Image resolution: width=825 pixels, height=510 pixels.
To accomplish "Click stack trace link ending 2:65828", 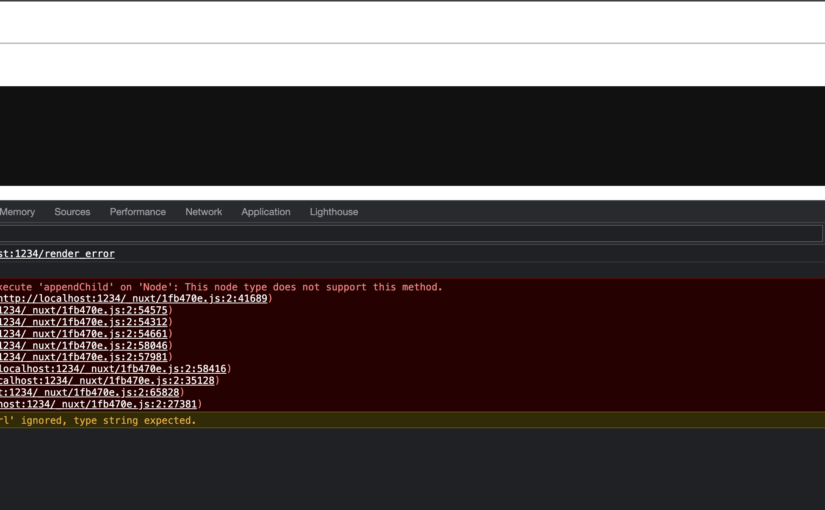I will click(x=90, y=393).
